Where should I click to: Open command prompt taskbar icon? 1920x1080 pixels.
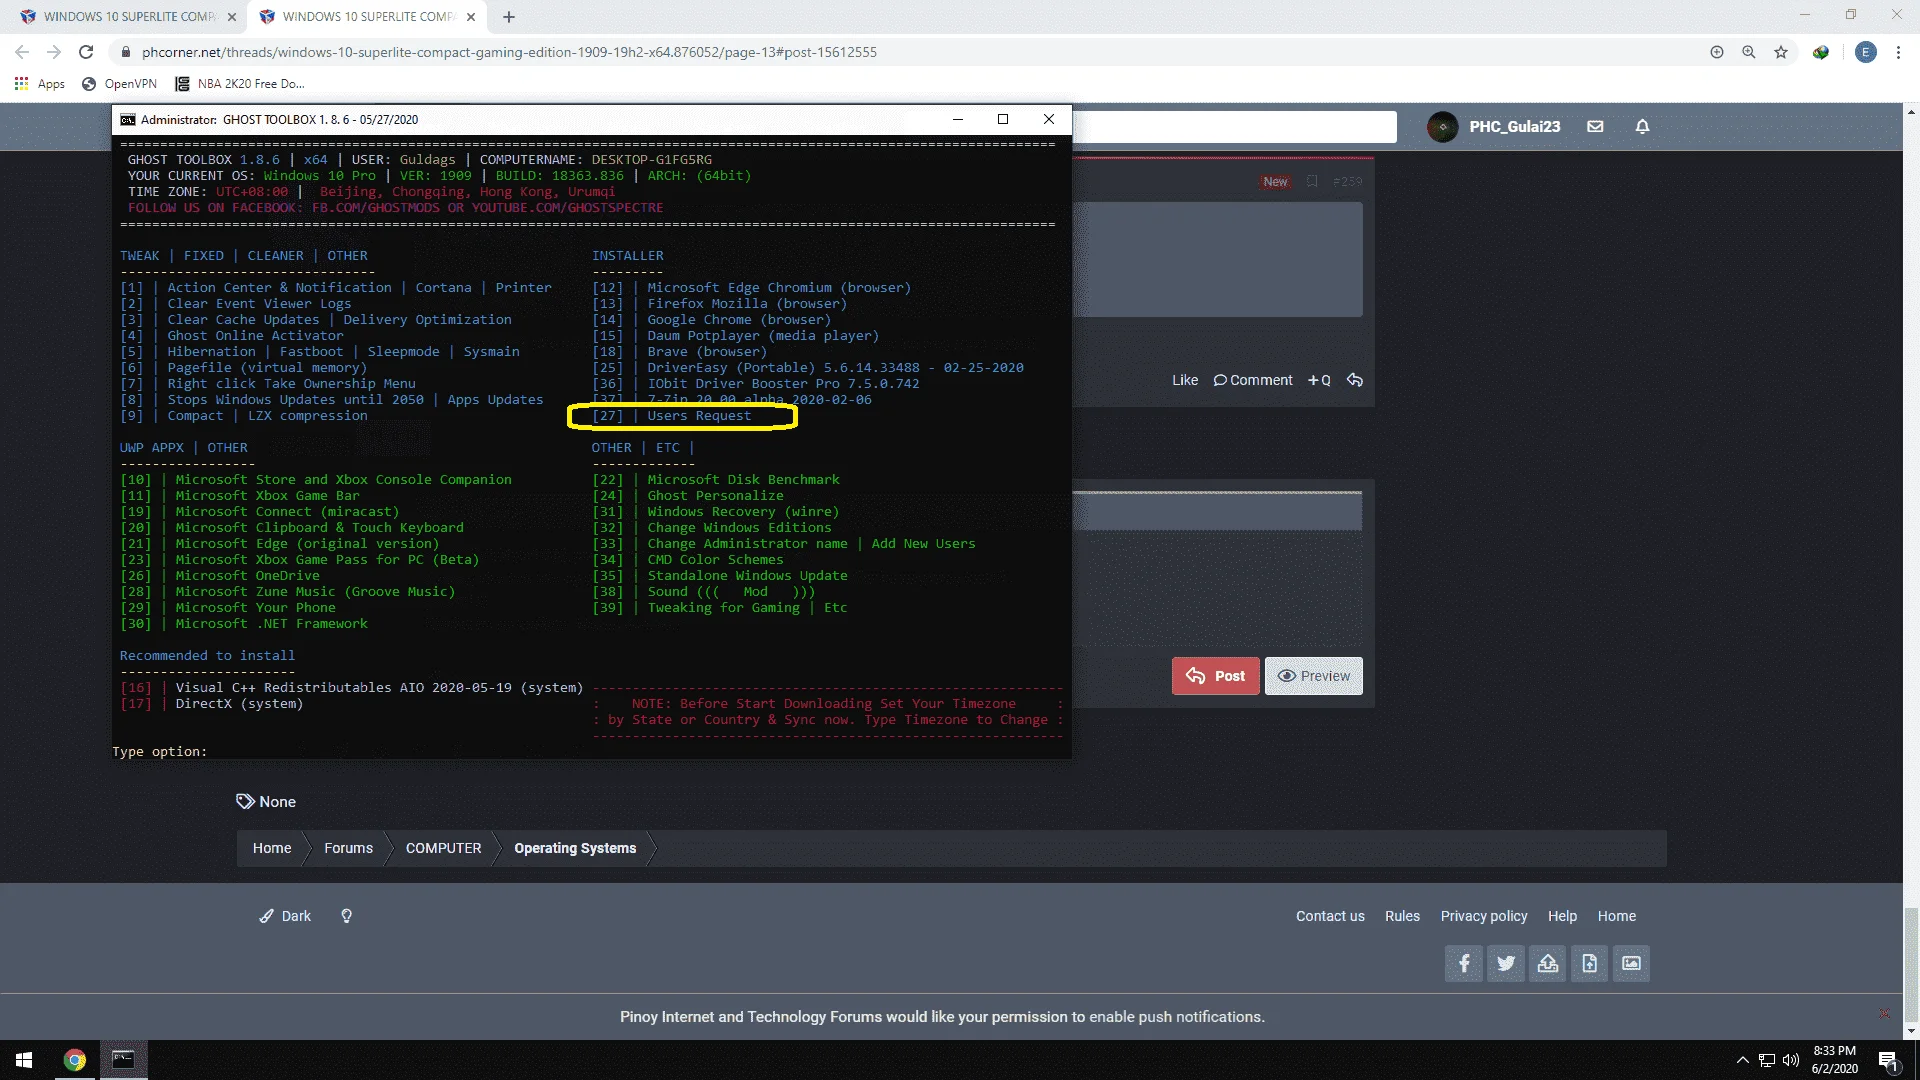[x=123, y=1060]
